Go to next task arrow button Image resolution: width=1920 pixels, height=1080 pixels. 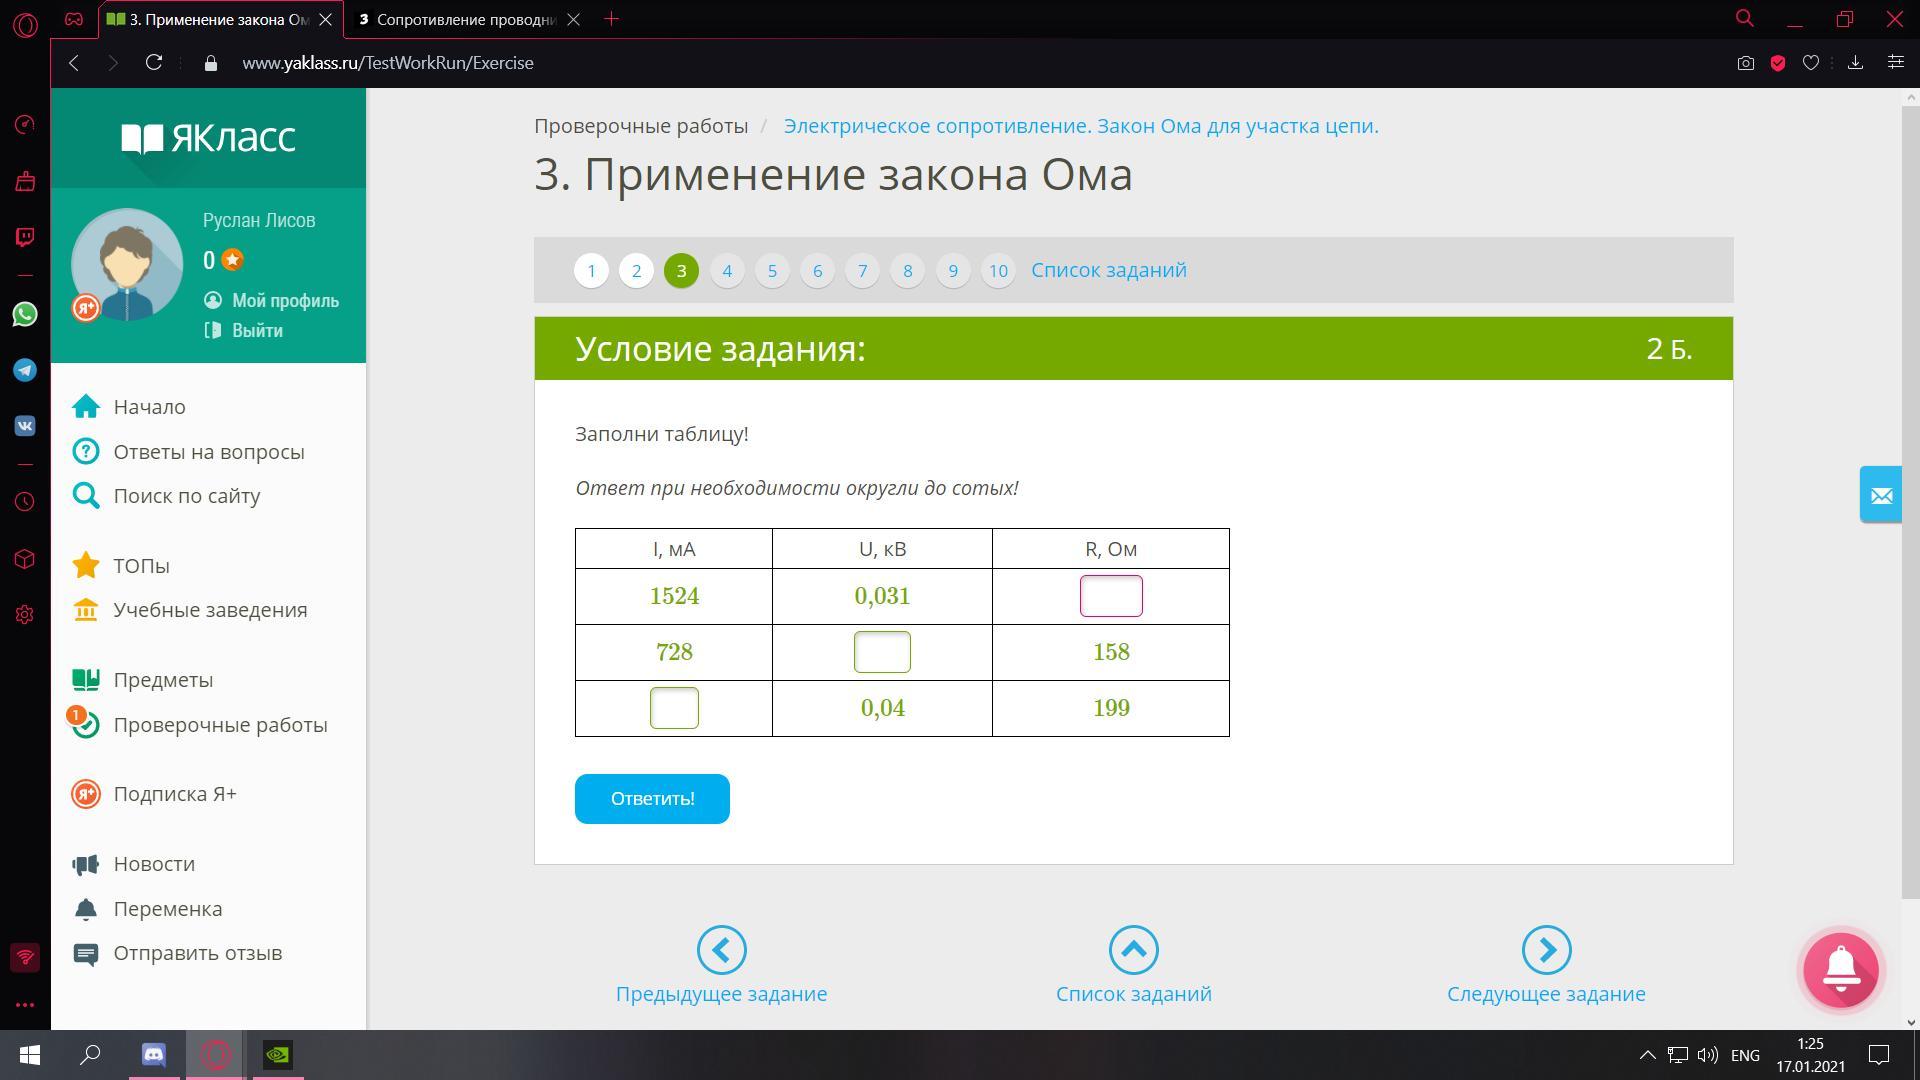click(x=1546, y=950)
